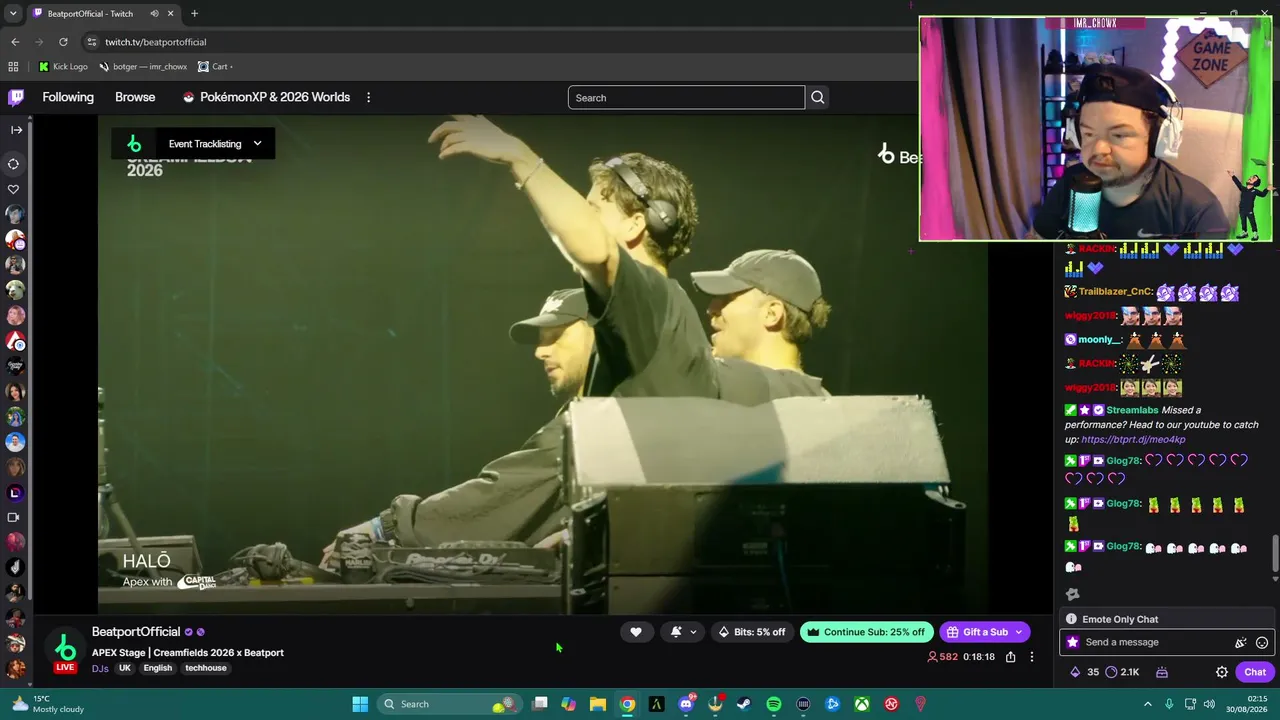The image size is (1280, 720).
Task: Open the botger — imr_chowx bookmark
Action: pyautogui.click(x=143, y=67)
